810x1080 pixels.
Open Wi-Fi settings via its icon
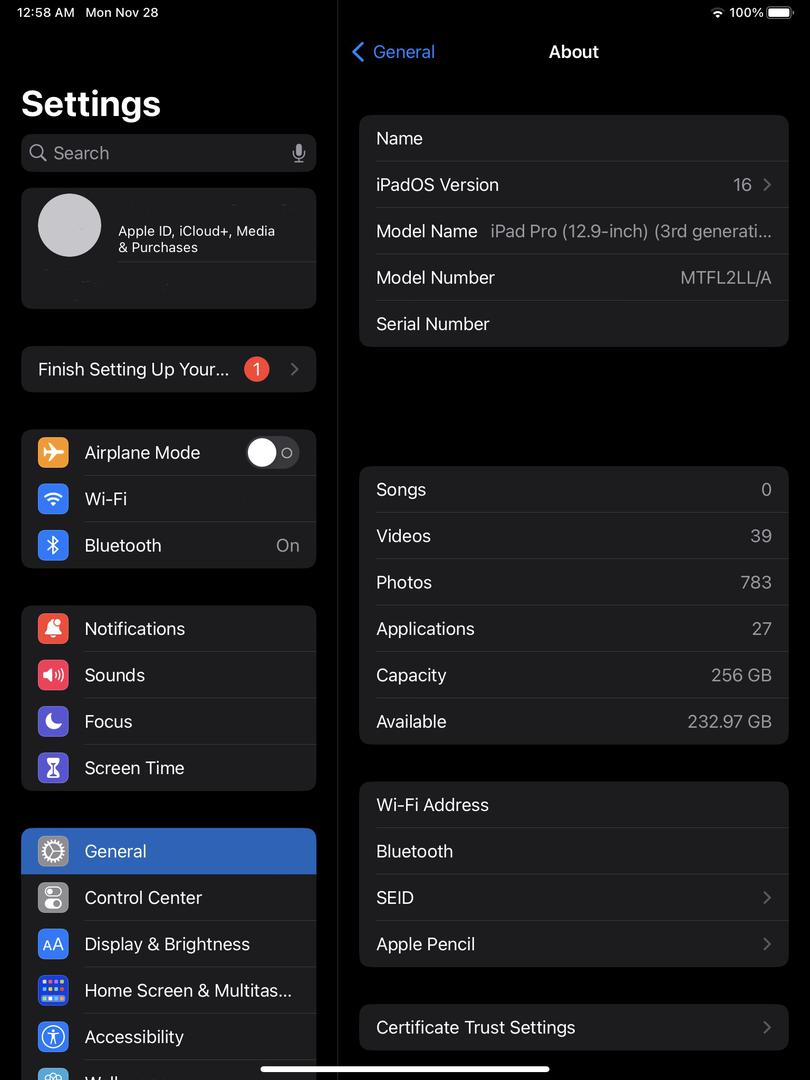(53, 499)
